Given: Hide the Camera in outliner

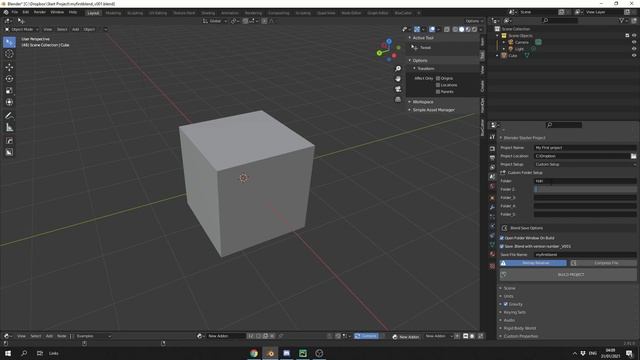Looking at the screenshot, I should click(x=634, y=42).
